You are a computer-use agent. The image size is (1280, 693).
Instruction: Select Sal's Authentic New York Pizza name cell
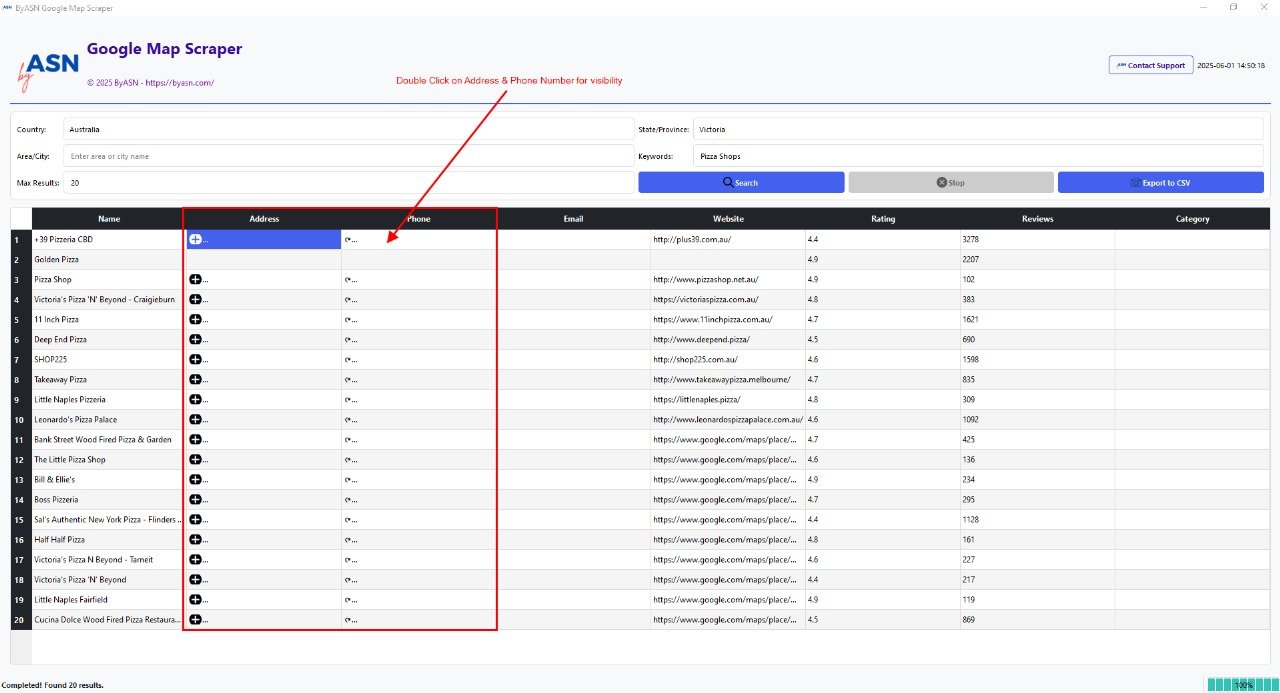click(109, 520)
